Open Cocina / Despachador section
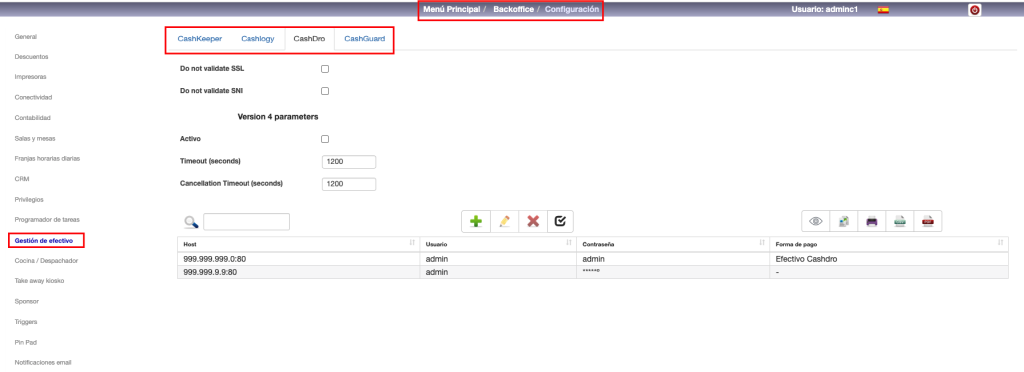Screen dimensions: 1024x372 46,260
